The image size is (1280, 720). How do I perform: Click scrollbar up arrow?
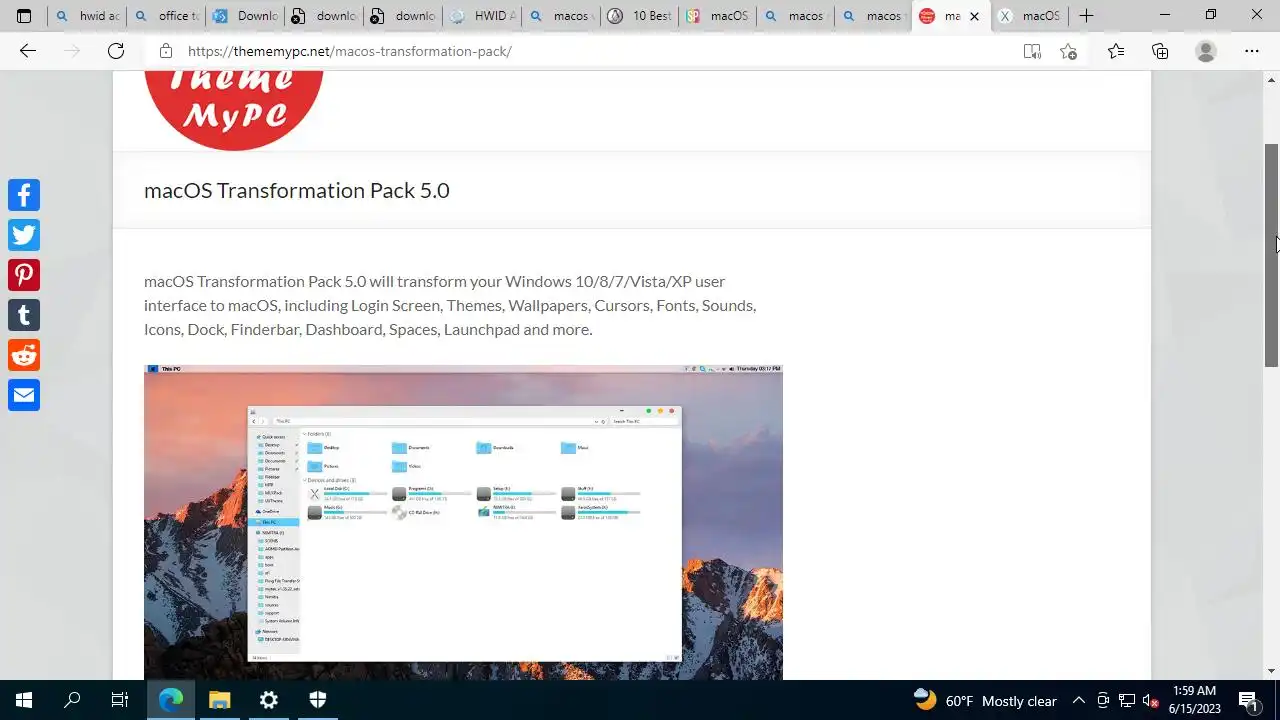pos(1272,78)
